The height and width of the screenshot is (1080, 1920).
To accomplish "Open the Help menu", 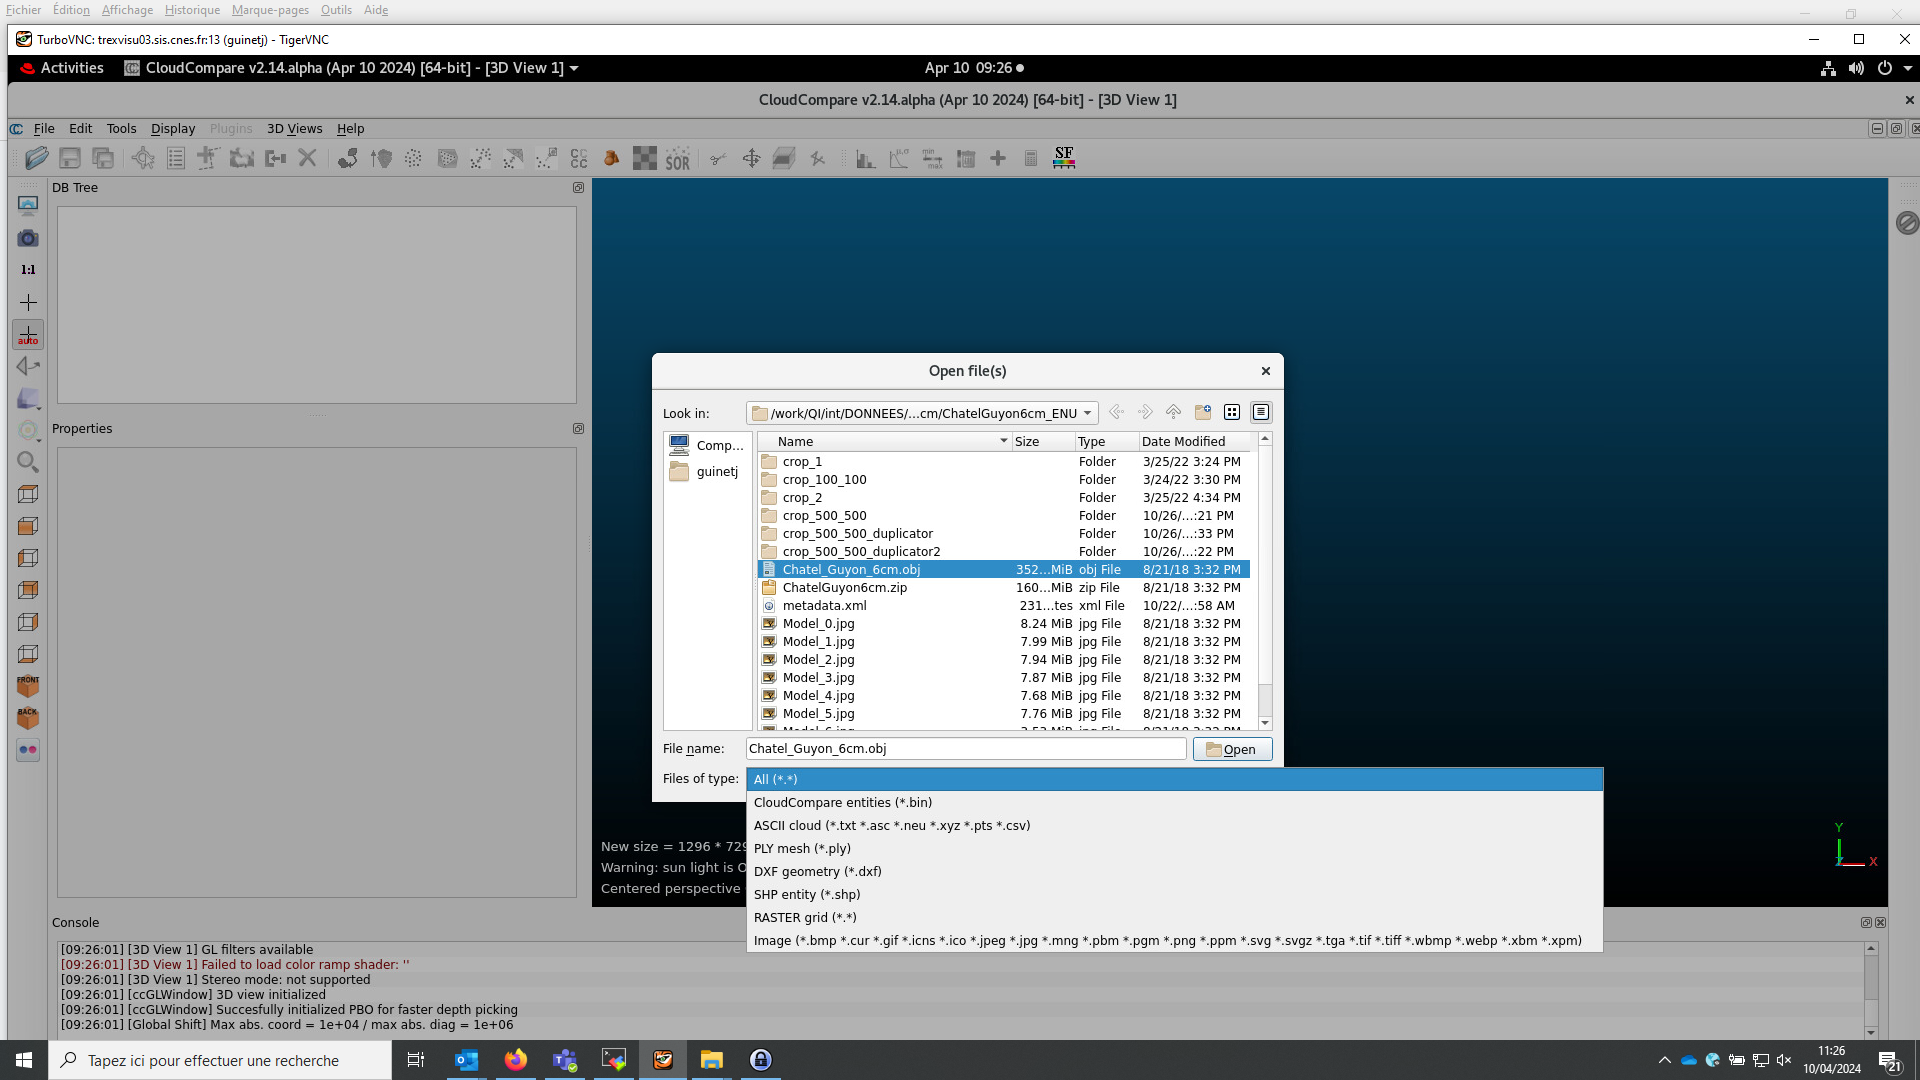I will click(350, 128).
